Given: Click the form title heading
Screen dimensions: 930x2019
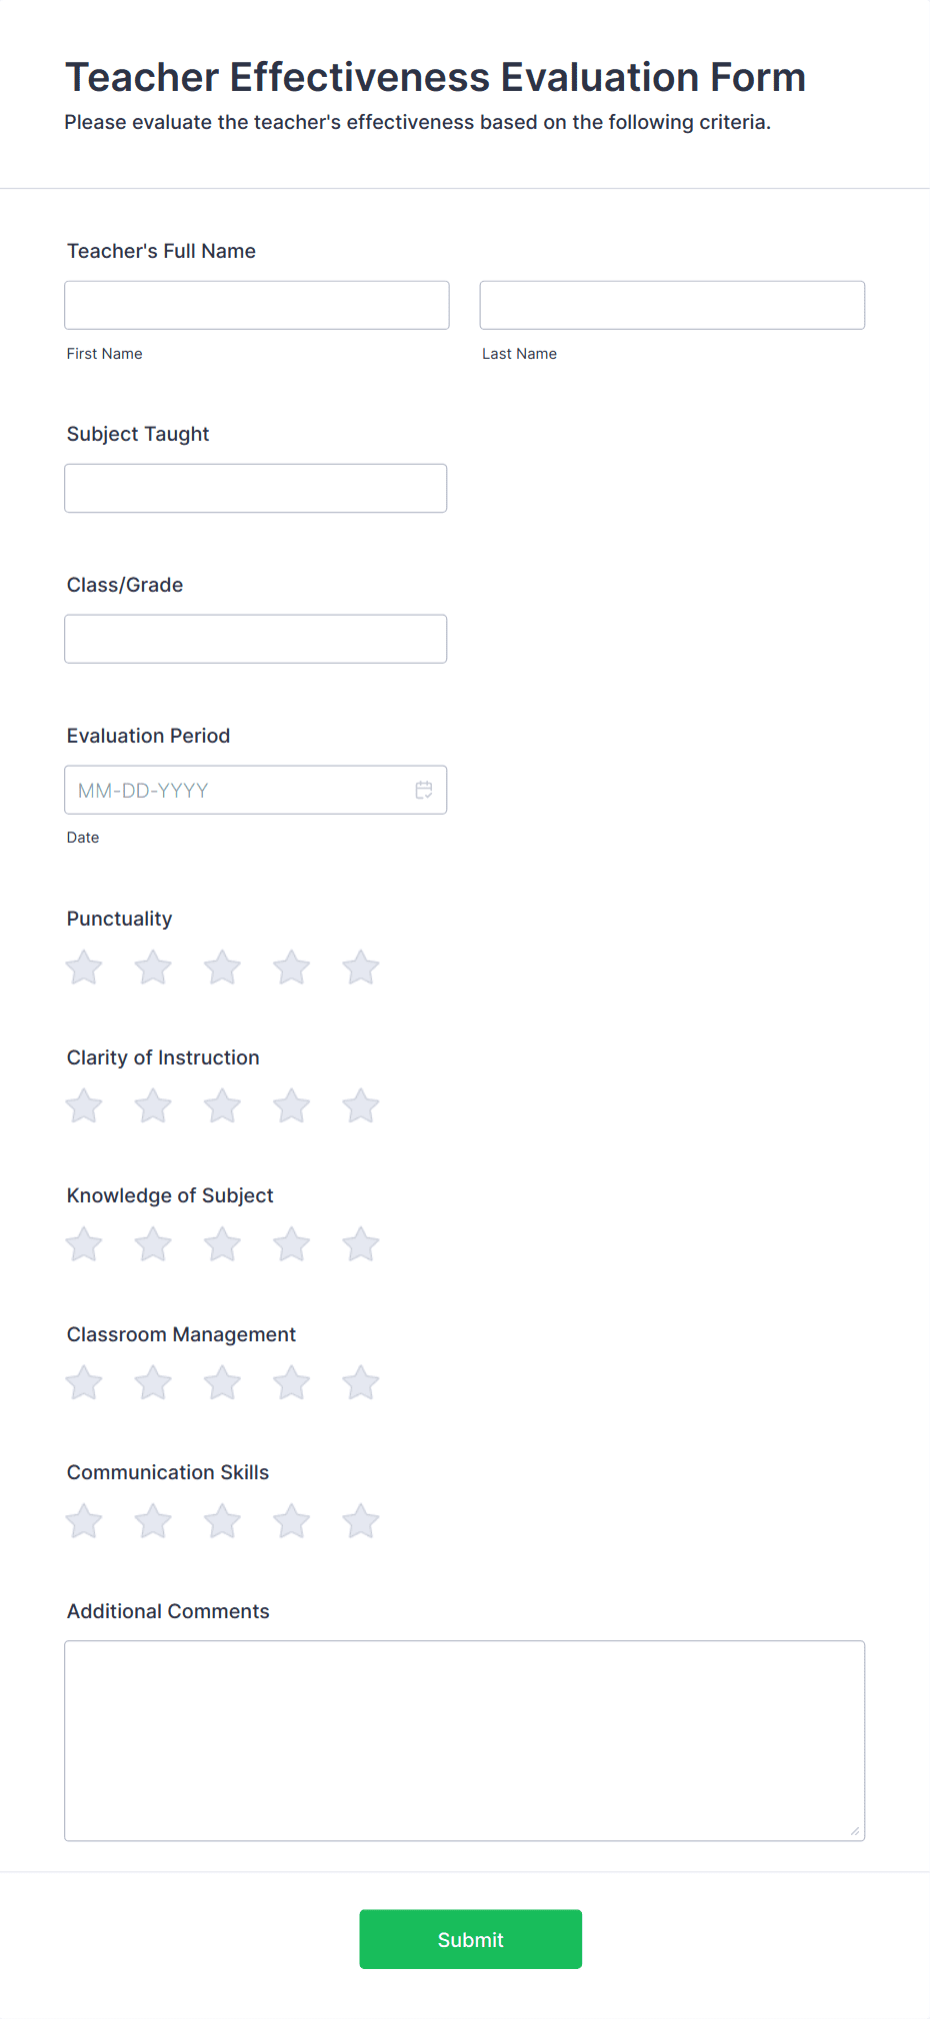Looking at the screenshot, I should click(x=435, y=77).
